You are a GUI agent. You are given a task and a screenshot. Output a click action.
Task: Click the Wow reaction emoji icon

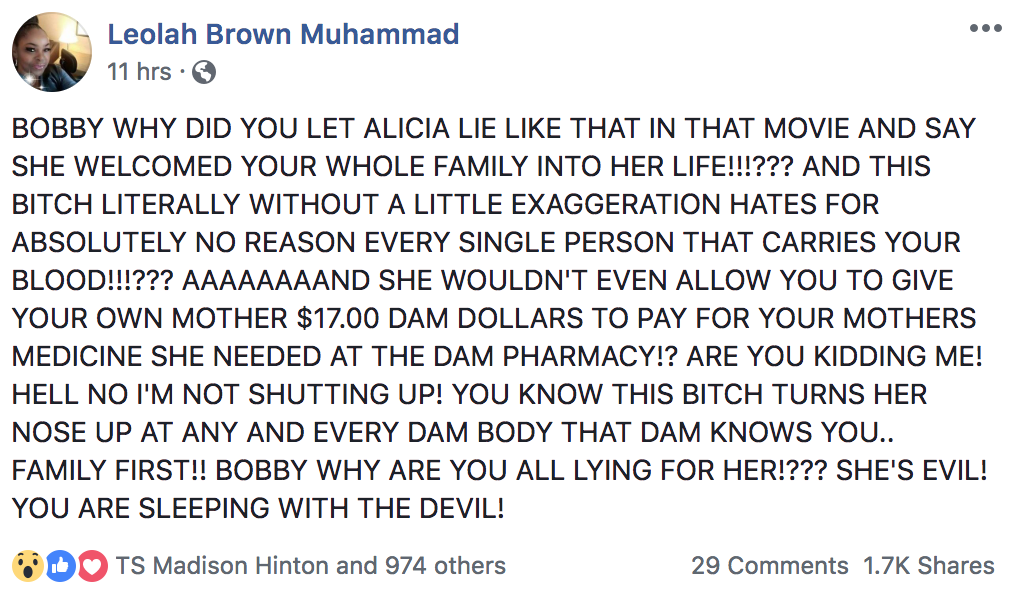(27, 566)
